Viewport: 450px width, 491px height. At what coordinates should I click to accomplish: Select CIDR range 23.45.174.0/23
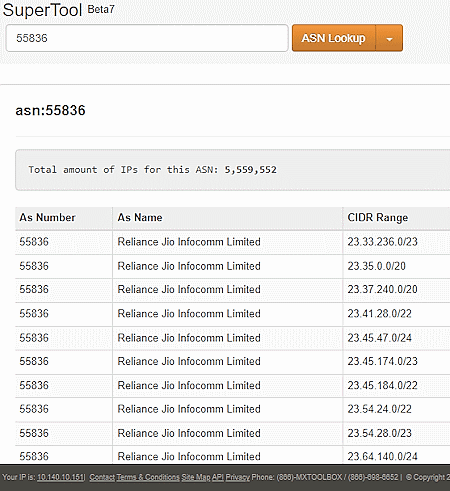pyautogui.click(x=382, y=361)
